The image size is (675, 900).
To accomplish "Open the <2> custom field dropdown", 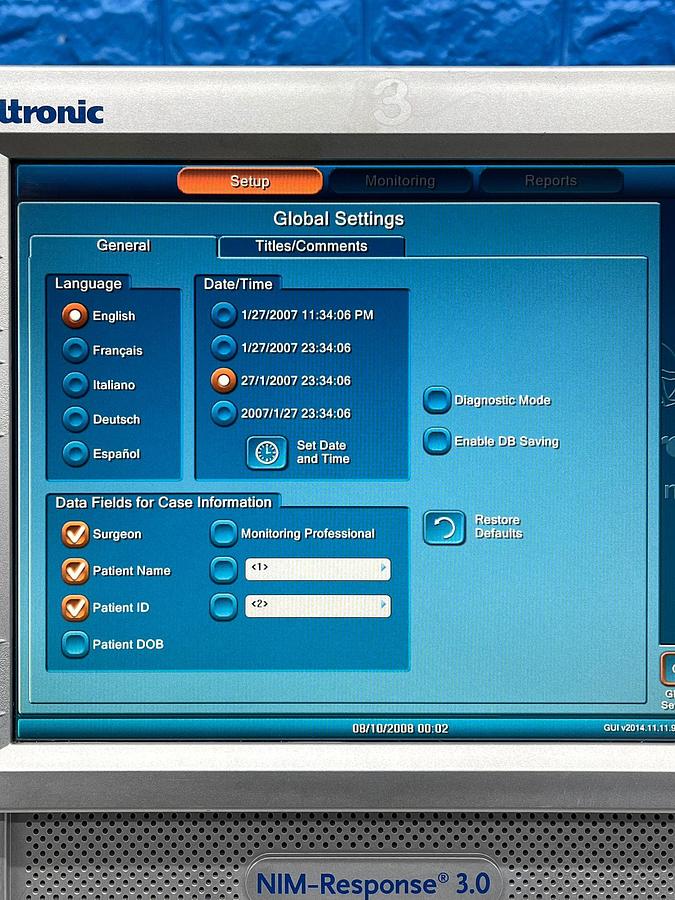I will (383, 606).
